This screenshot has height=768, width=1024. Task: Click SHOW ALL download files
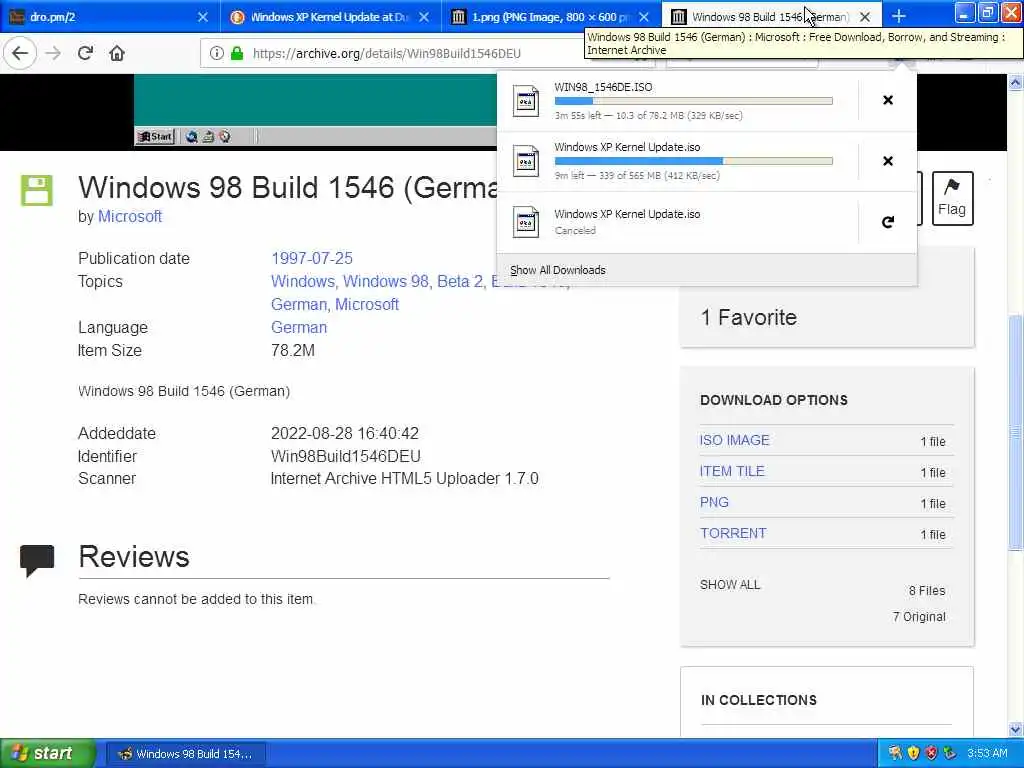[x=730, y=584]
